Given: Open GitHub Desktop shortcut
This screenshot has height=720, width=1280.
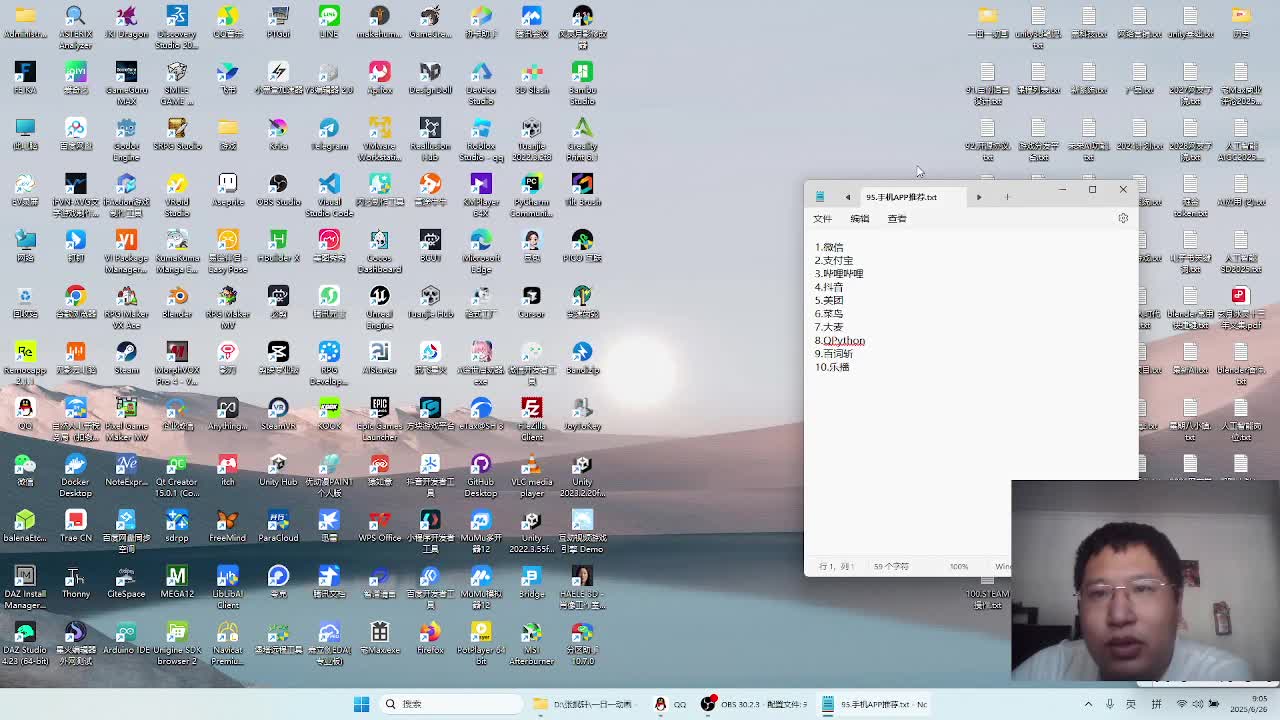Looking at the screenshot, I should [481, 475].
